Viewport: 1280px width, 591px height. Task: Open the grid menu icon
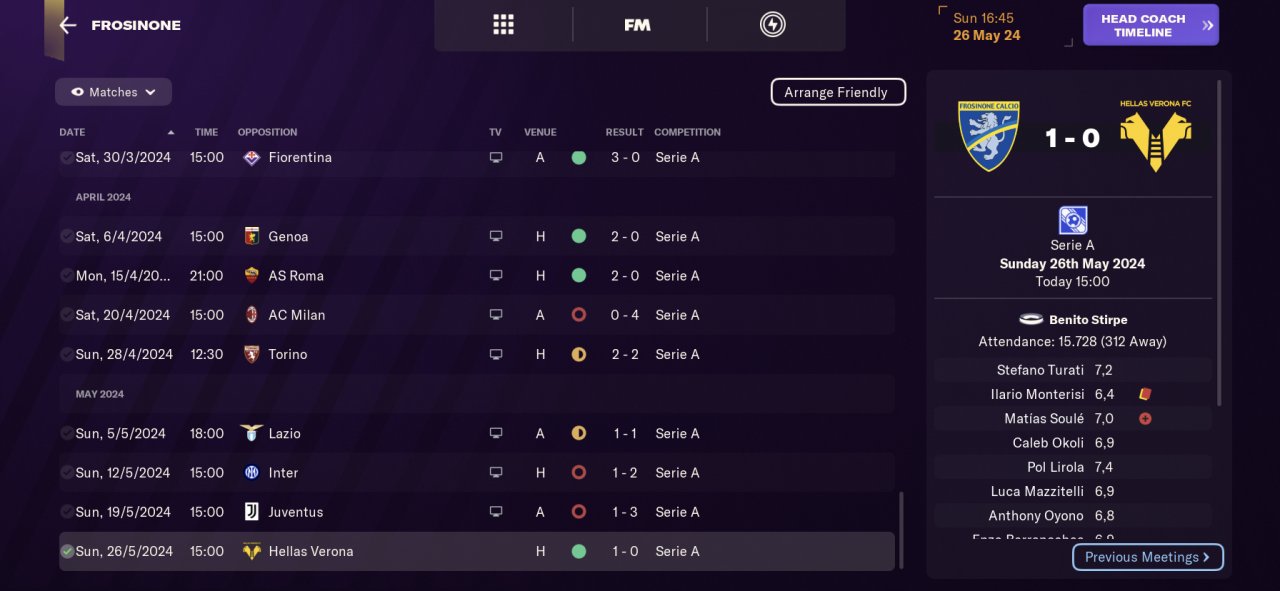pos(503,25)
